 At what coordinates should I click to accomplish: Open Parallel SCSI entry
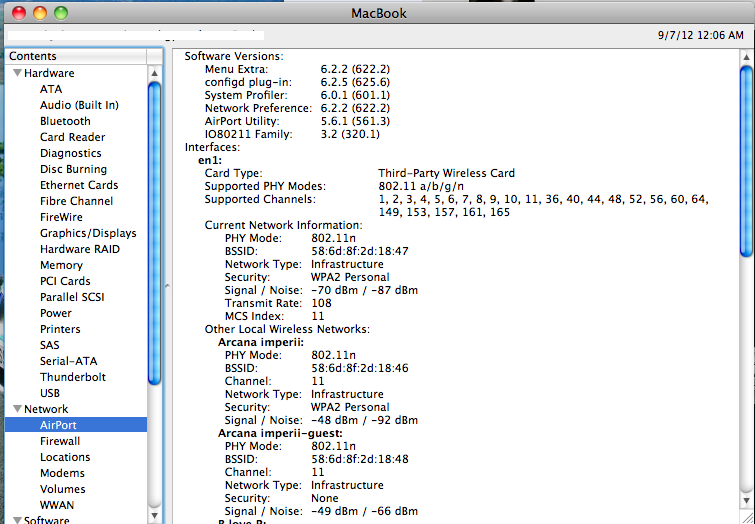72,297
